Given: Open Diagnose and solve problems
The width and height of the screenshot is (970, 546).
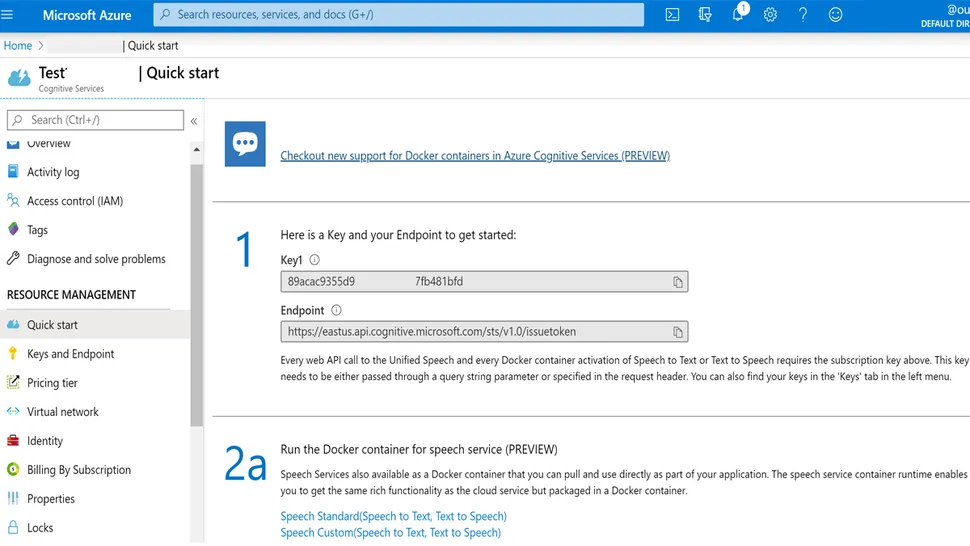Looking at the screenshot, I should (96, 259).
